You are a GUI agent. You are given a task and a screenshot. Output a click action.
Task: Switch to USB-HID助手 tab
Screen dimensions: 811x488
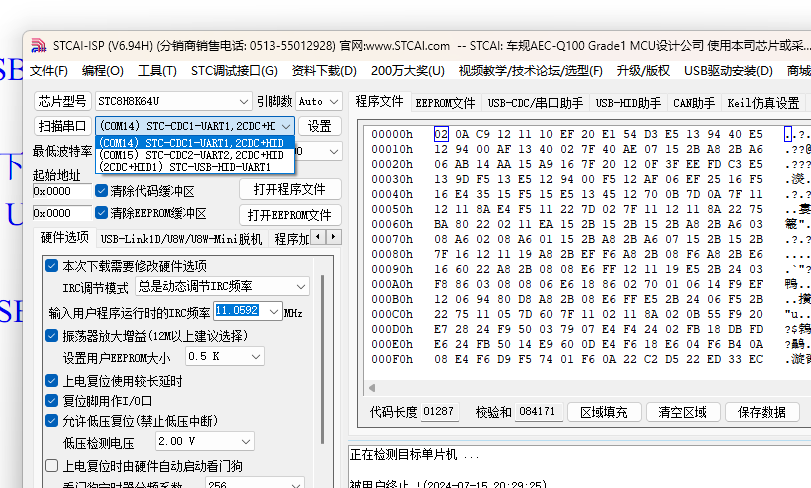coord(628,103)
